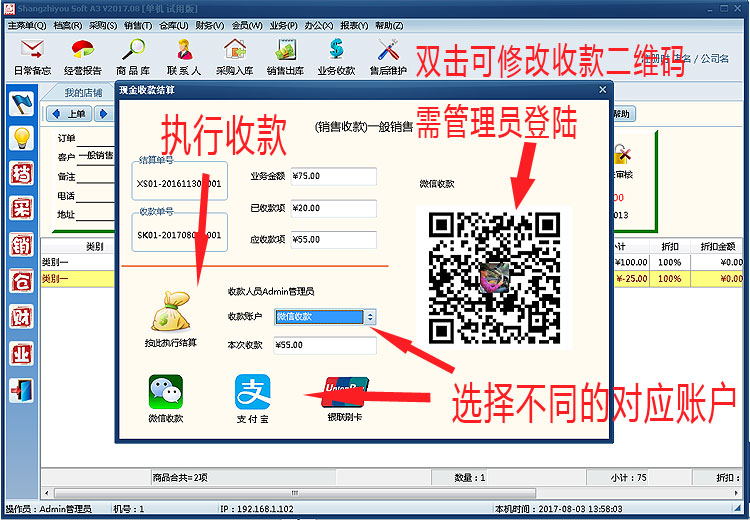Viewport: 750px width, 520px height.
Task: Click the 销 sales sidebar icon
Action: click(x=22, y=245)
